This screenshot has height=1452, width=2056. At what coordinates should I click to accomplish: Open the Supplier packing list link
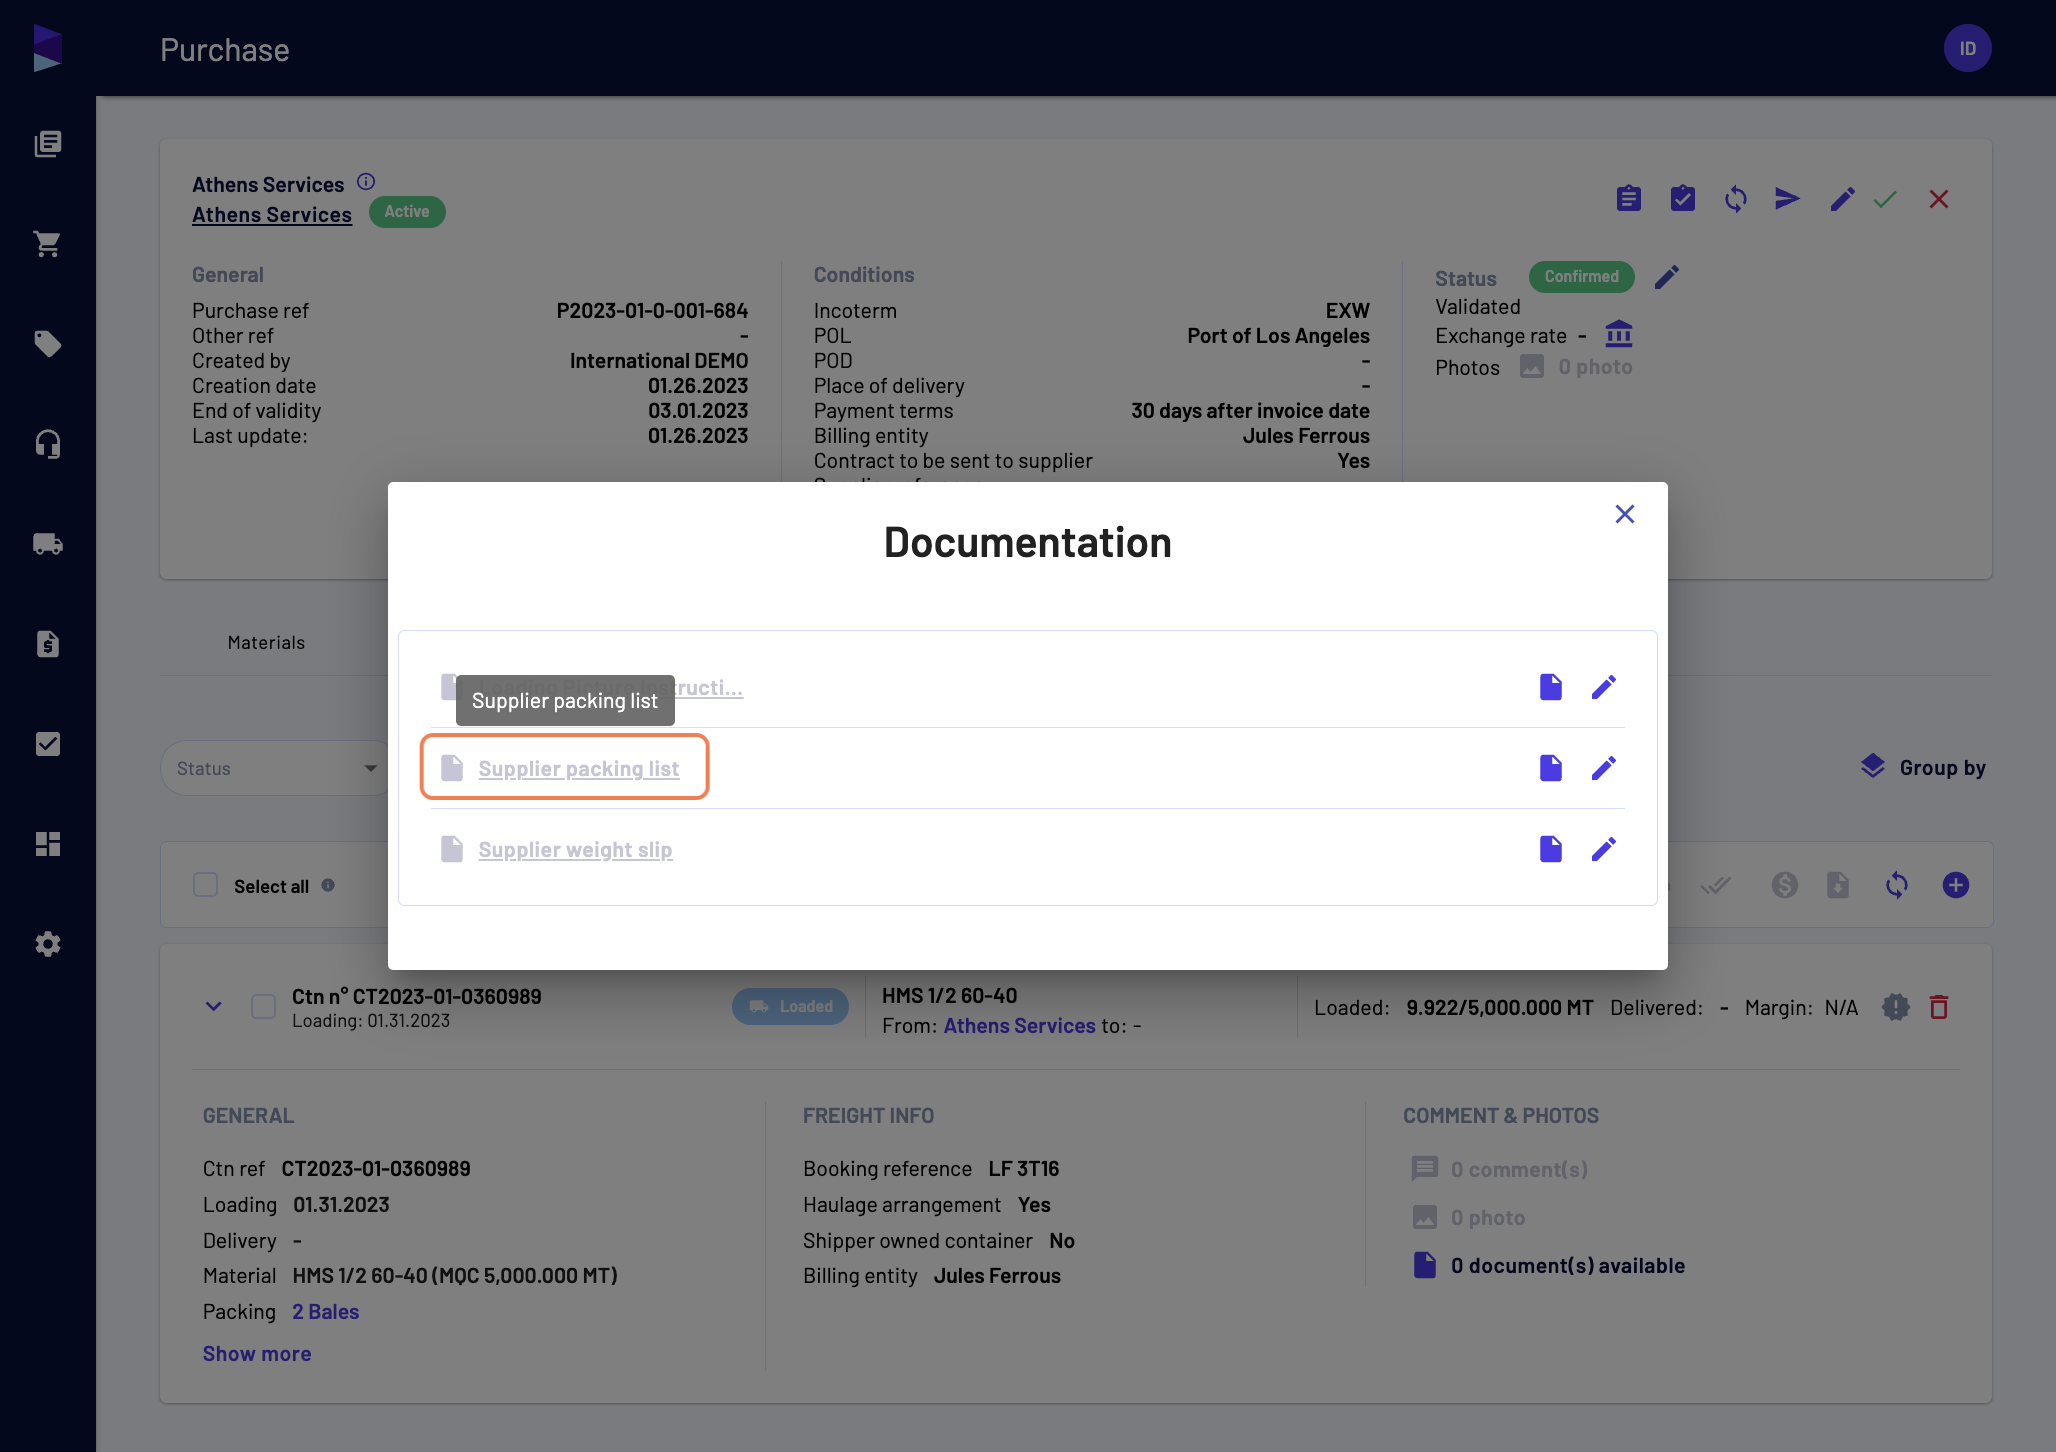[578, 768]
